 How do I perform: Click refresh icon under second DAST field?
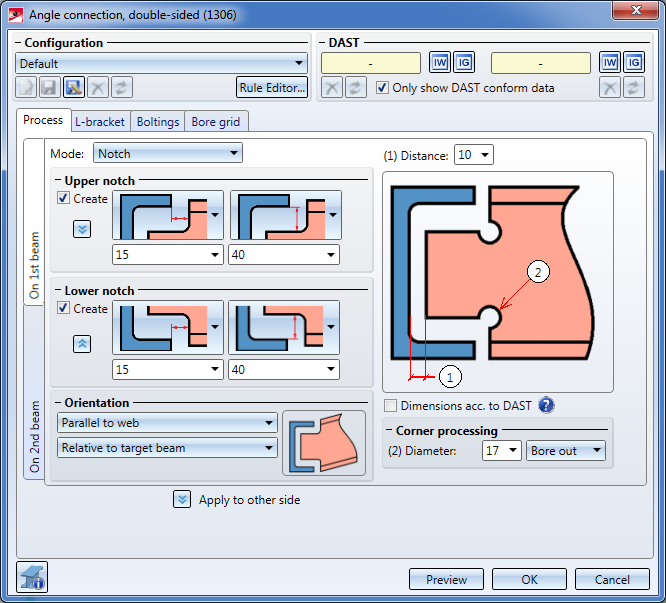pos(634,87)
